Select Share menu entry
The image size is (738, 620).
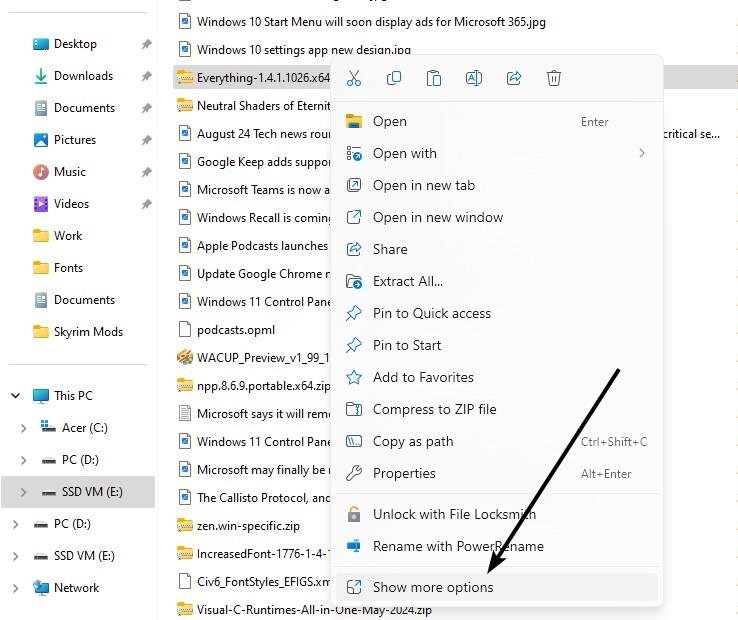point(497,250)
